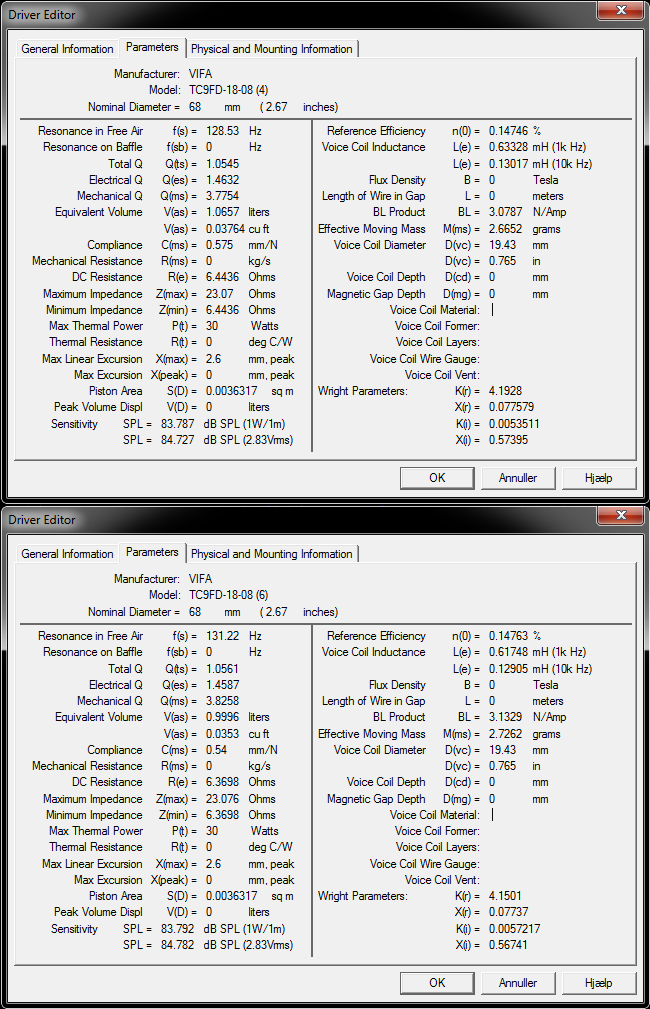The height and width of the screenshot is (1009, 650).
Task: Select the SPL value 83.787
Action: [x=177, y=424]
